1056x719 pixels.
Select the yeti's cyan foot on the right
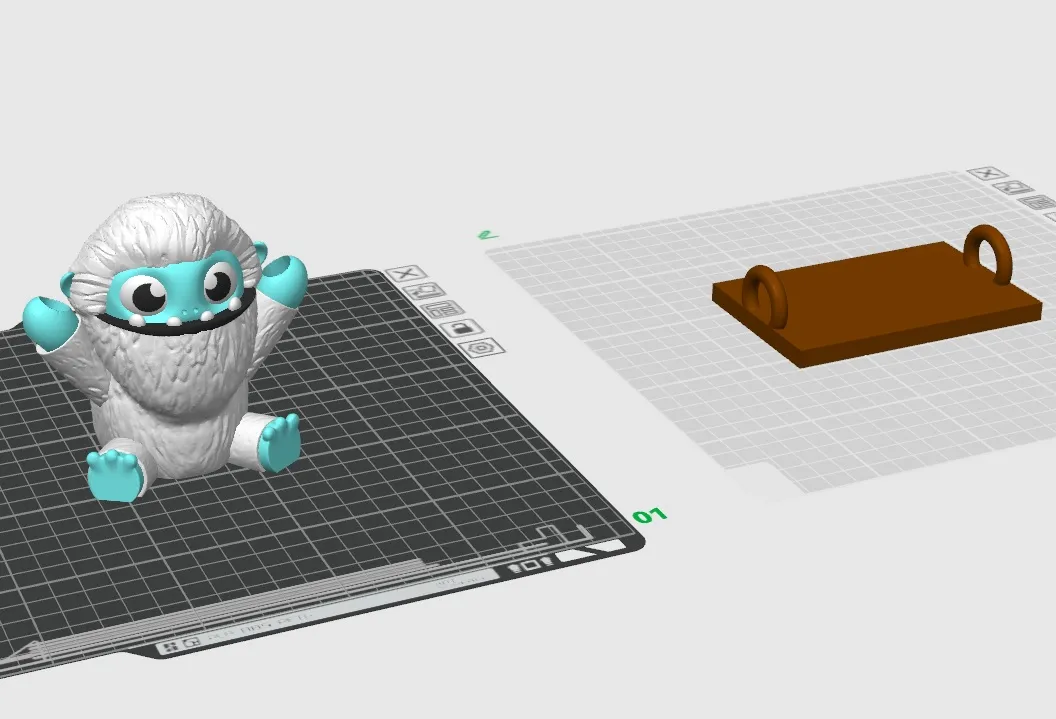coord(280,440)
